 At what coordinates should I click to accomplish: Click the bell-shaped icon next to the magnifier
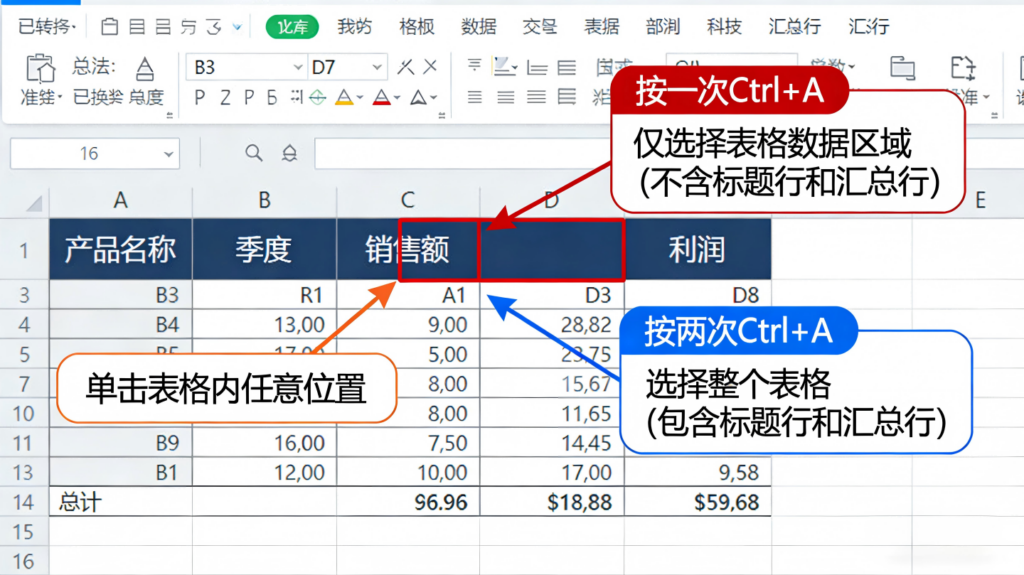[289, 153]
